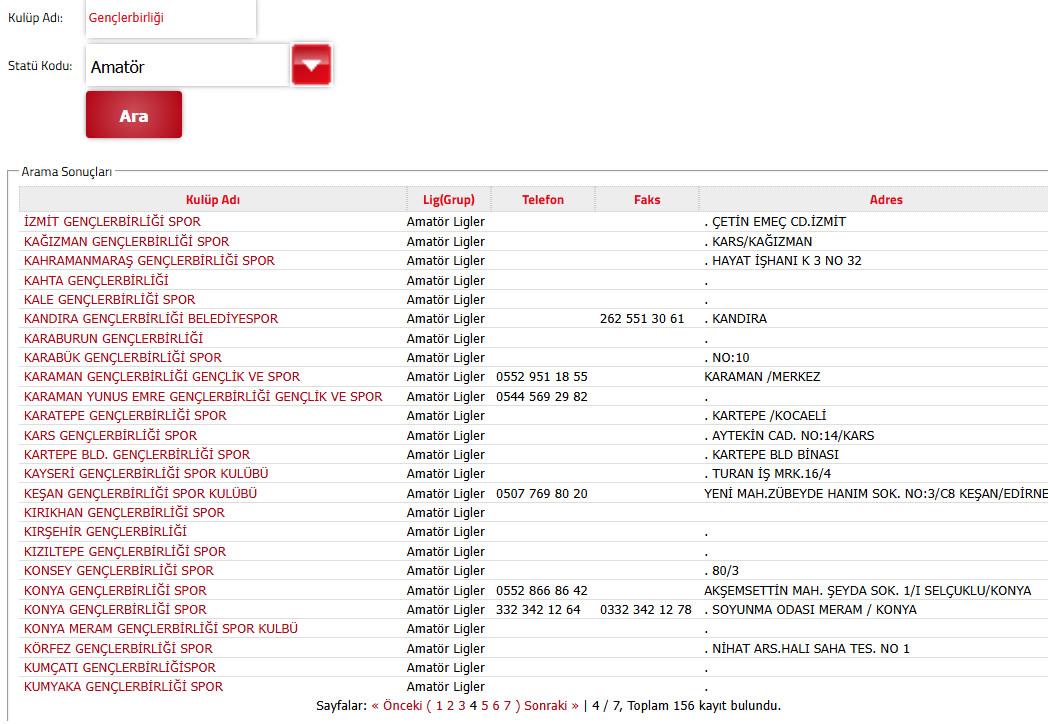Screen dimensions: 1048x724
Task: Open KONYA GENÇLERBİRLİĞİ SPOR with phone 0552 866 86 42
Action: point(115,590)
